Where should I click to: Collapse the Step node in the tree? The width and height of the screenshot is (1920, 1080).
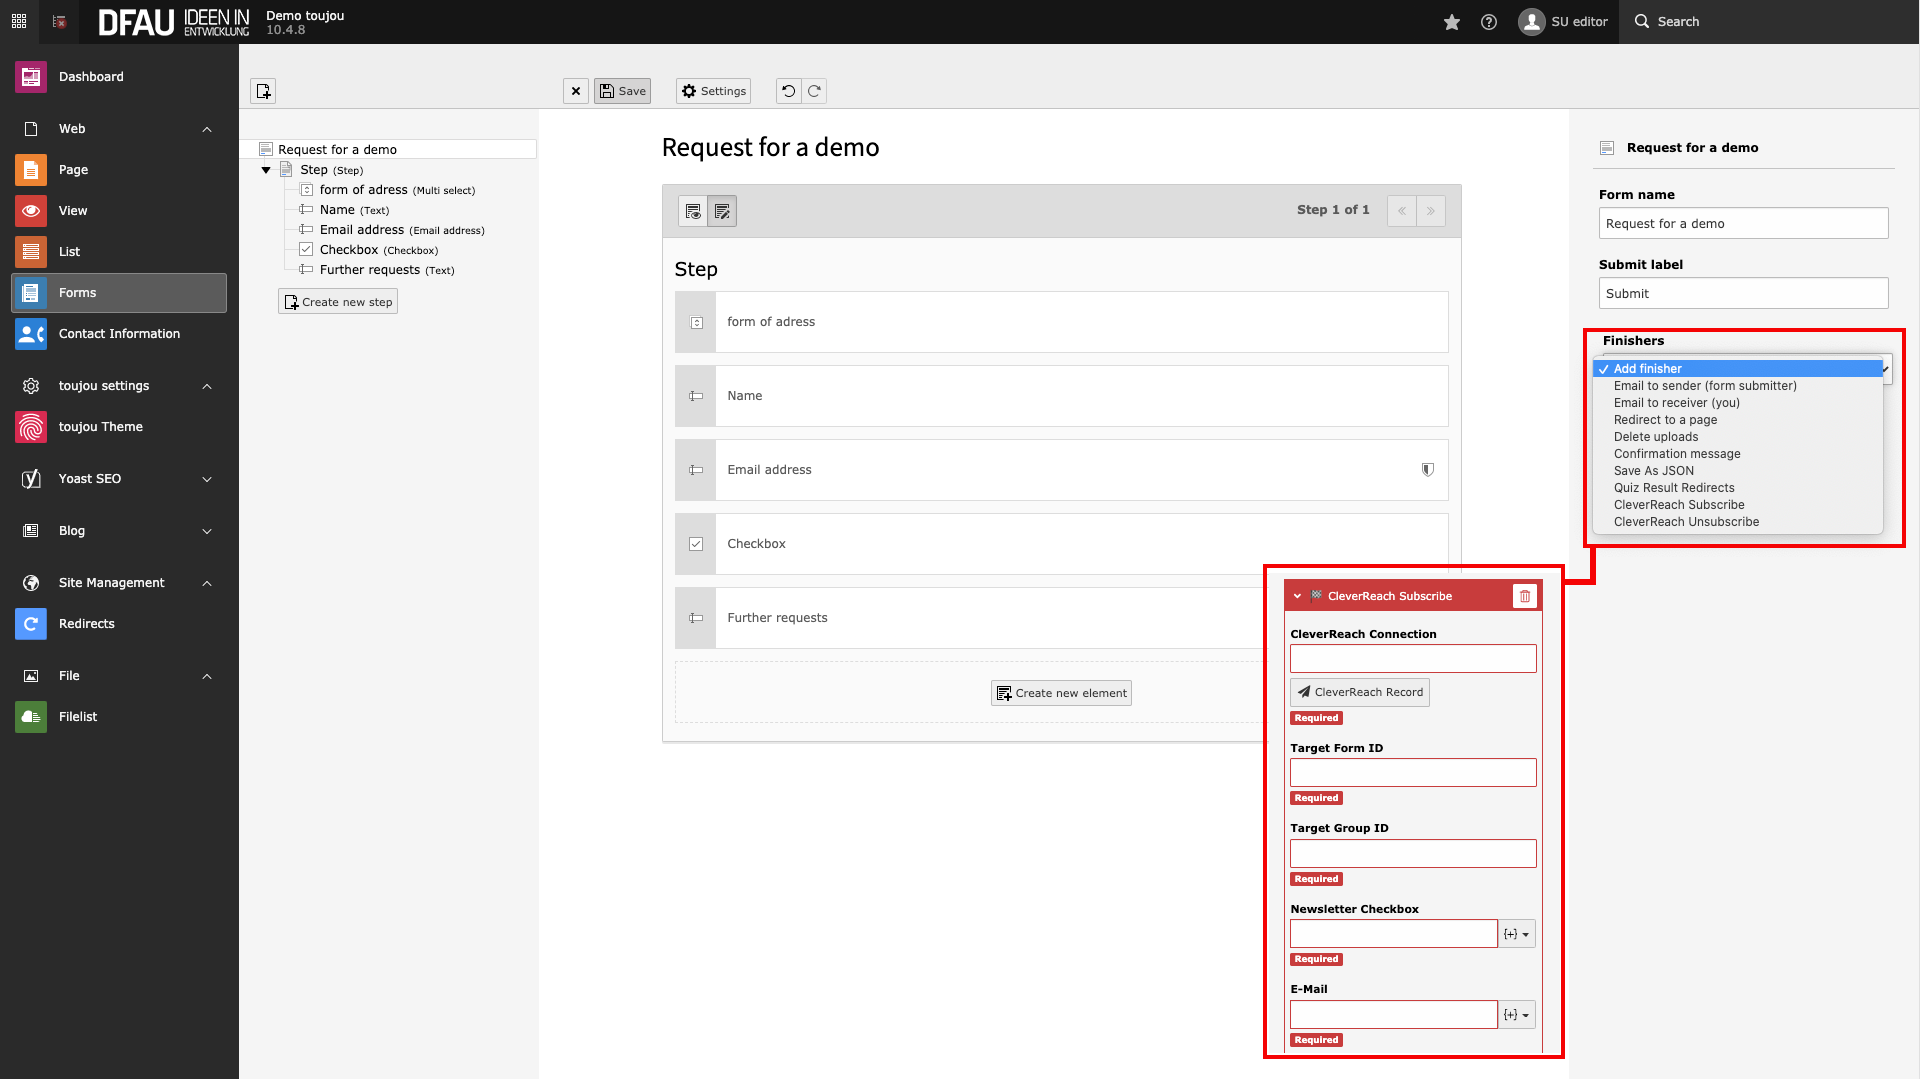[x=266, y=170]
